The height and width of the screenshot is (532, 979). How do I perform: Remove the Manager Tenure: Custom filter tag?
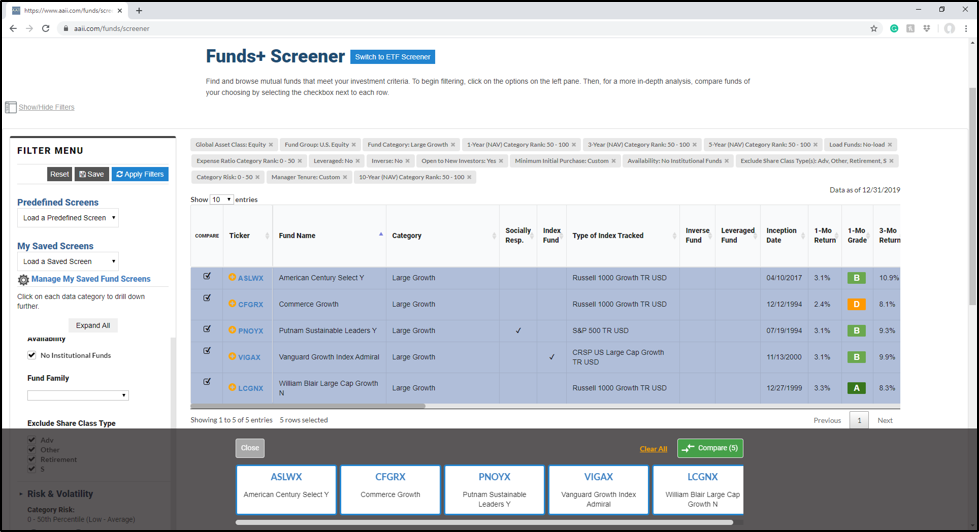click(x=345, y=177)
